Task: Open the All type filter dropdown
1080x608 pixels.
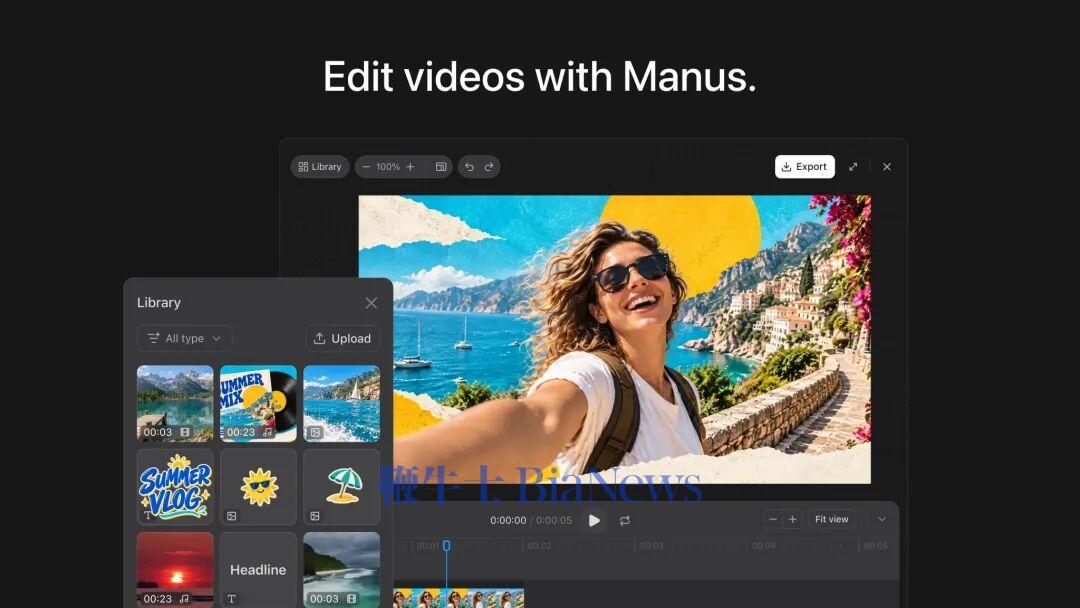Action: [185, 338]
